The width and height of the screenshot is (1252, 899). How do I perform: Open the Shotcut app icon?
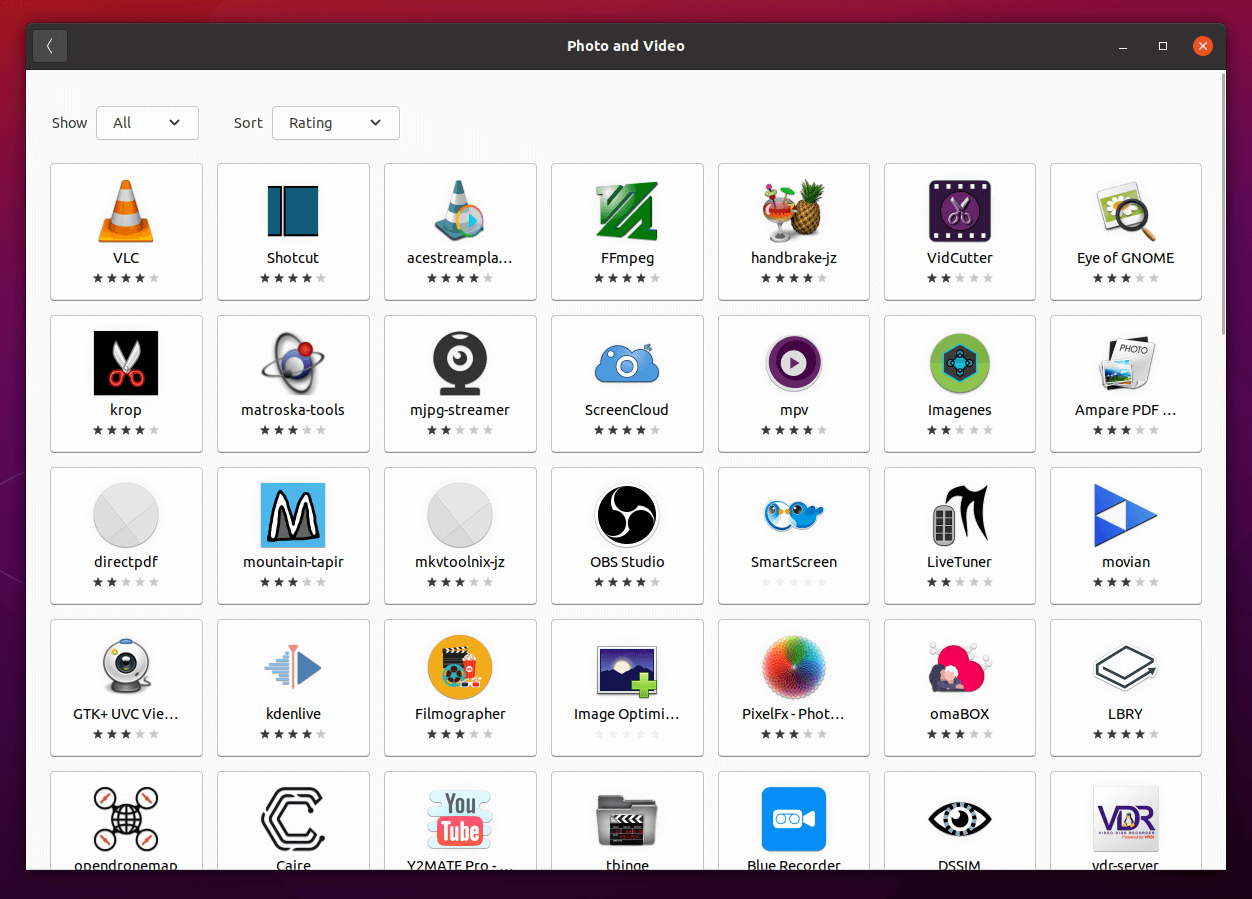point(293,211)
